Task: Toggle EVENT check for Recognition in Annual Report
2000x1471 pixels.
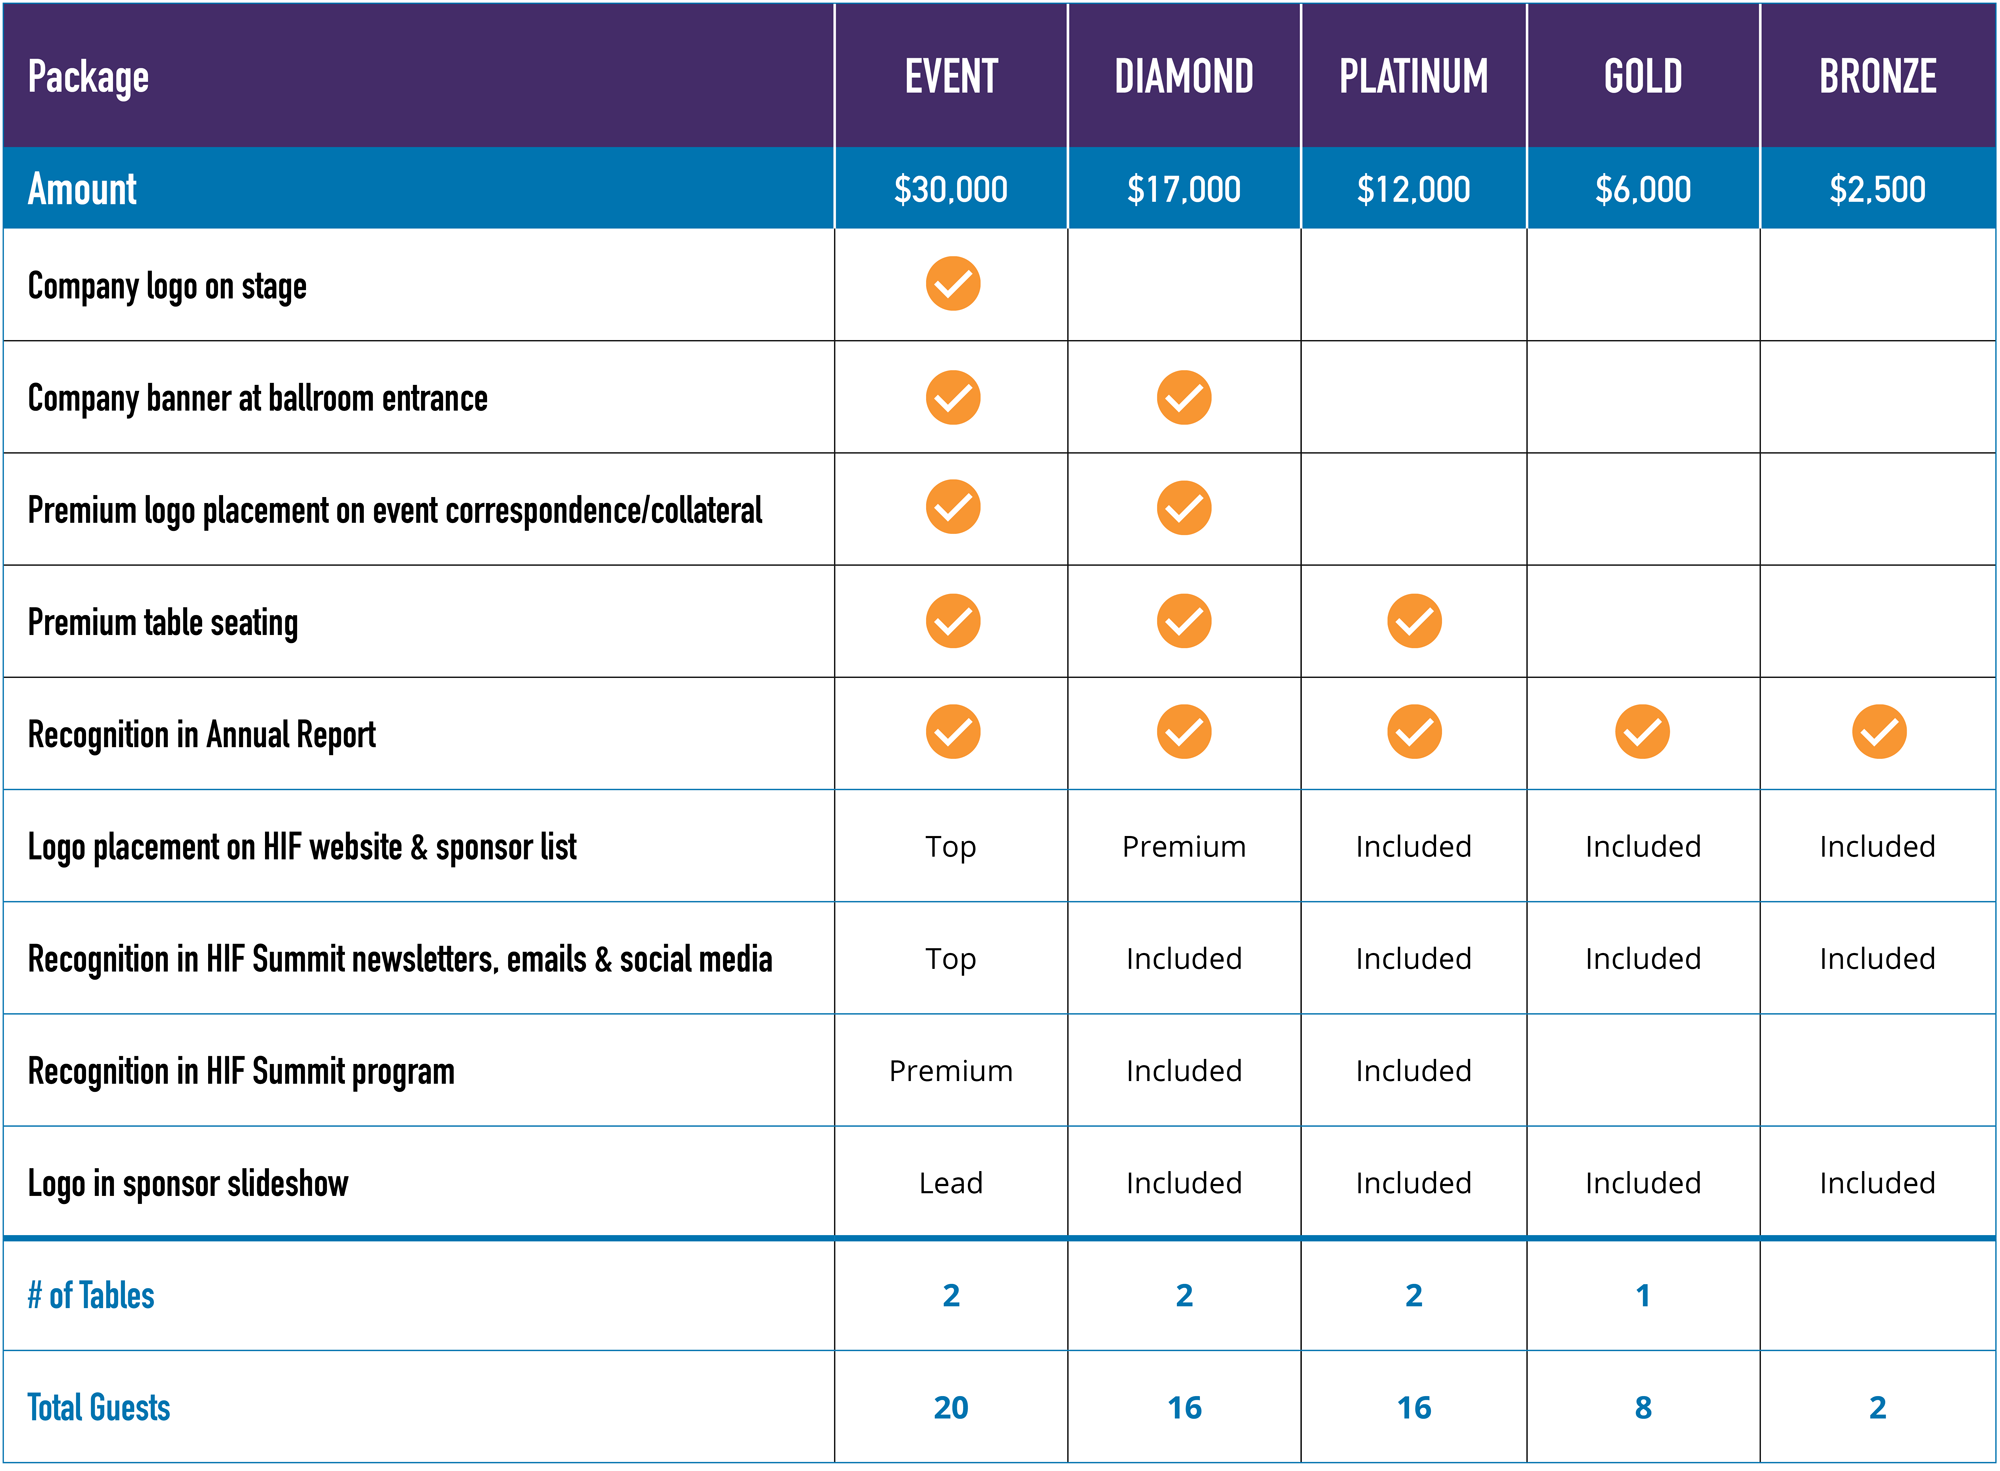Action: click(x=952, y=732)
